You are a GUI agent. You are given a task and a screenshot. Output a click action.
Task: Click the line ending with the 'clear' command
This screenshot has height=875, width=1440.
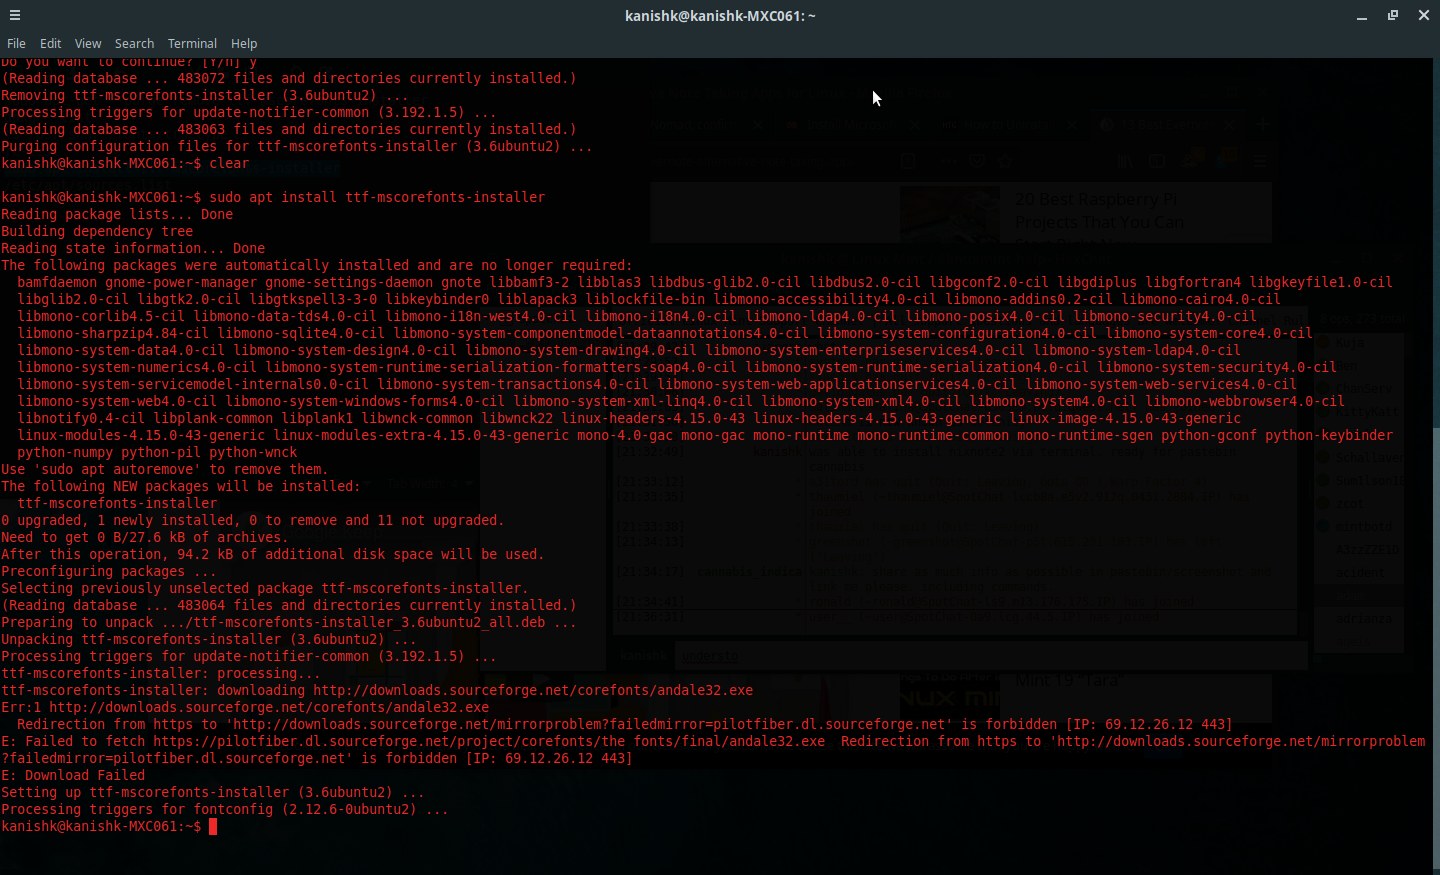(125, 164)
